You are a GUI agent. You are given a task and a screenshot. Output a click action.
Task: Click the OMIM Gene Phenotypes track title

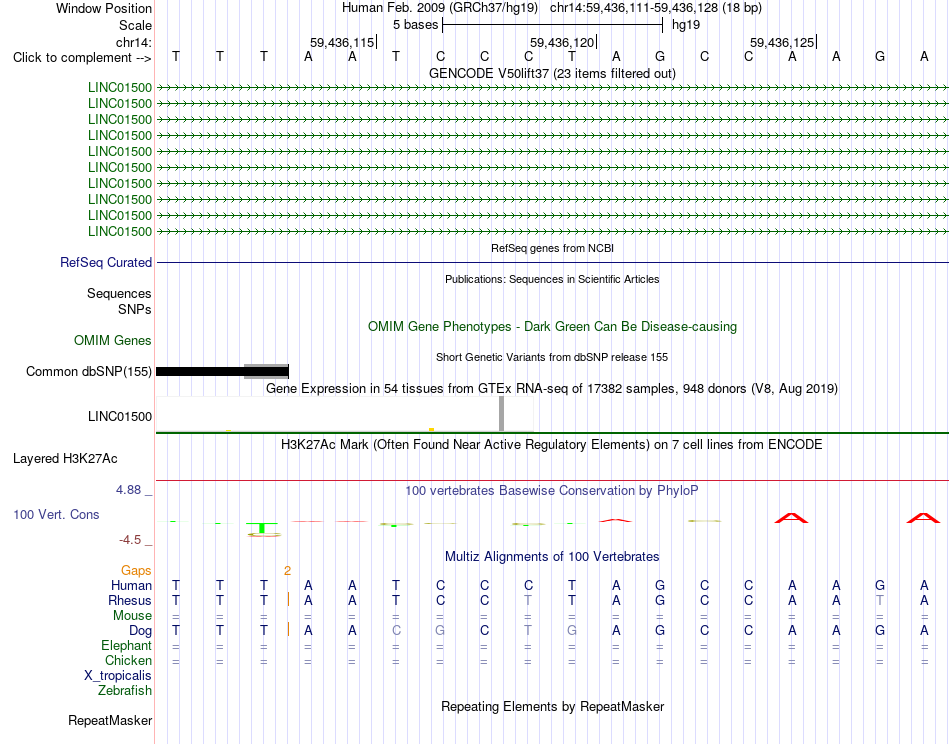[x=552, y=327]
